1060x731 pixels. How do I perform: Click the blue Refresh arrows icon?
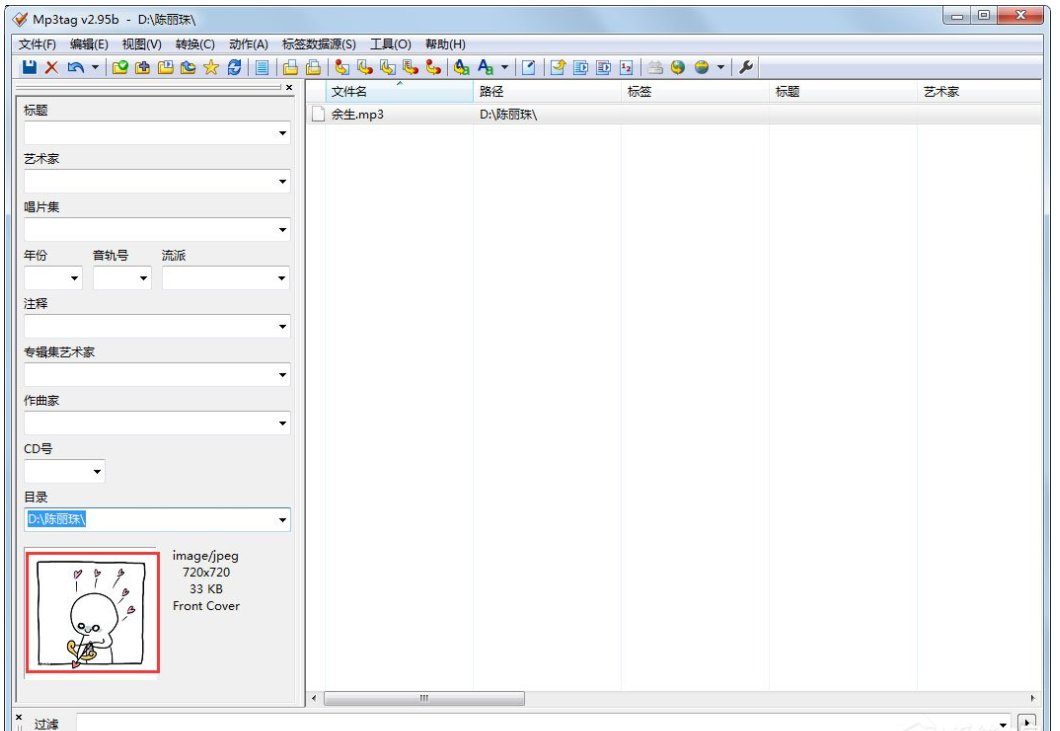coord(234,67)
